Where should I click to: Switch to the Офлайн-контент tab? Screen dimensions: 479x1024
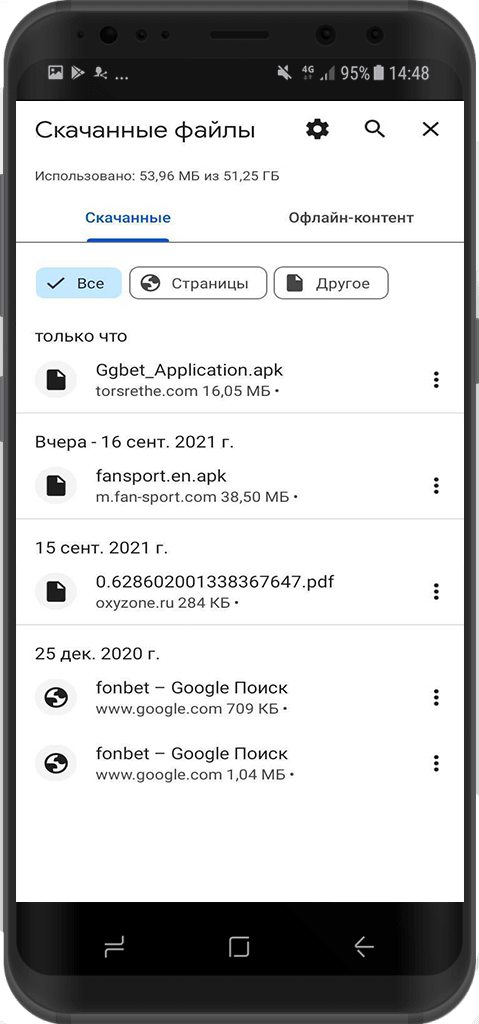[x=351, y=217]
